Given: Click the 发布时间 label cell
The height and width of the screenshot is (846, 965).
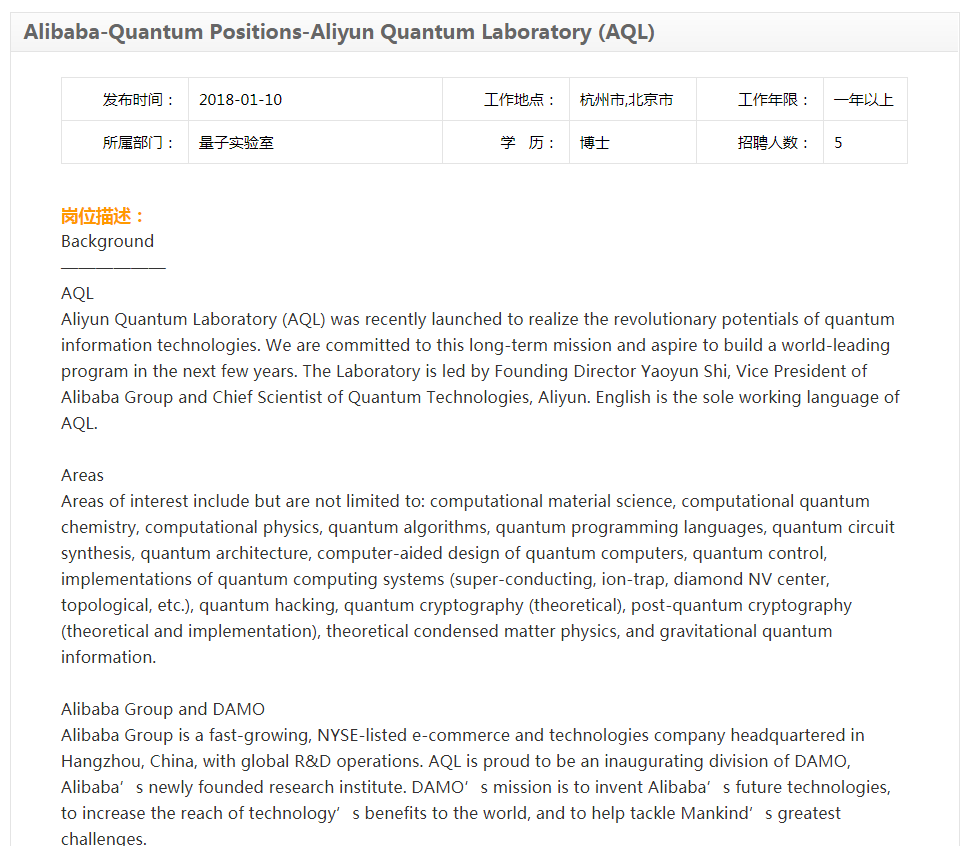Looking at the screenshot, I should 125,99.
